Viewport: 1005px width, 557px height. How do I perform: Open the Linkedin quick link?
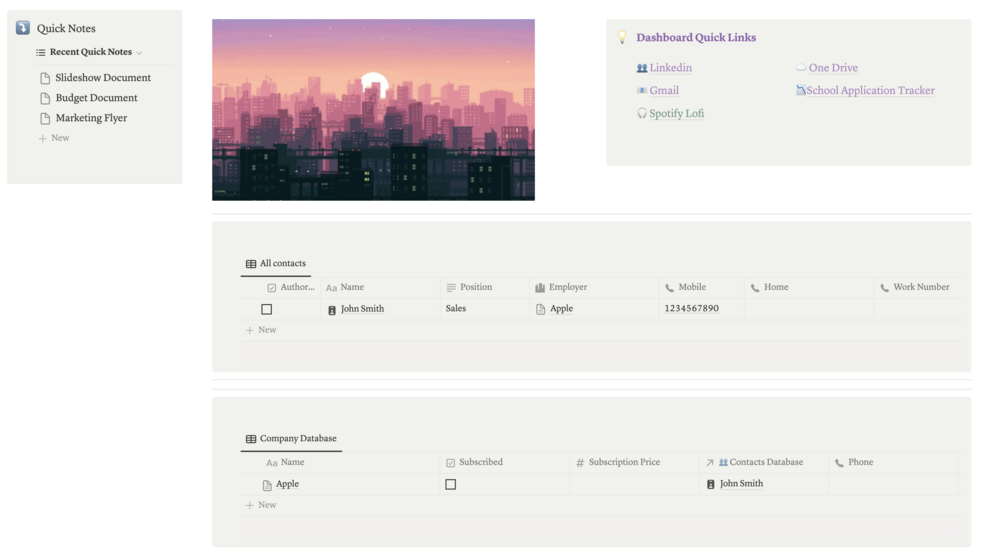pyautogui.click(x=670, y=67)
